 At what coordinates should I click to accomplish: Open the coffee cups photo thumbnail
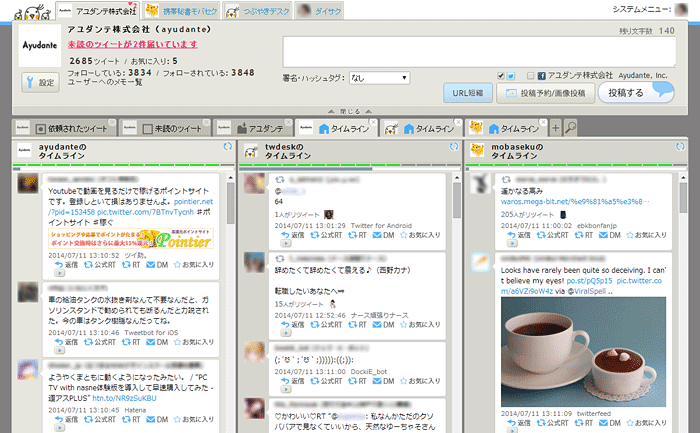click(583, 352)
